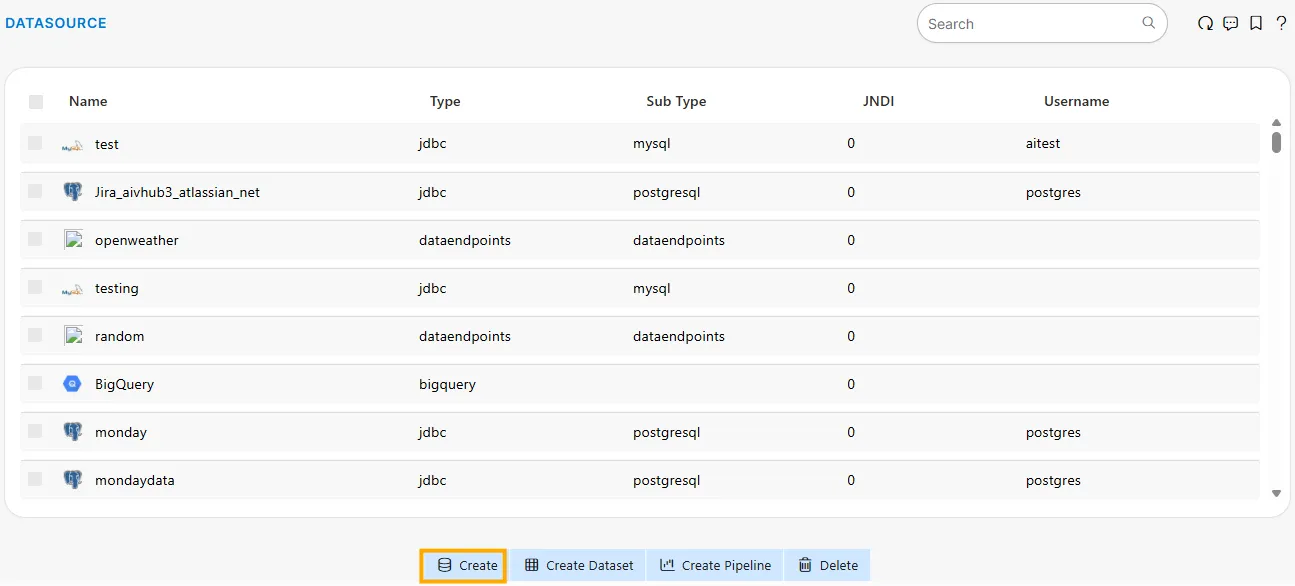Screen dimensions: 1295x586
Task: Click the support headset icon
Action: tap(1205, 22)
